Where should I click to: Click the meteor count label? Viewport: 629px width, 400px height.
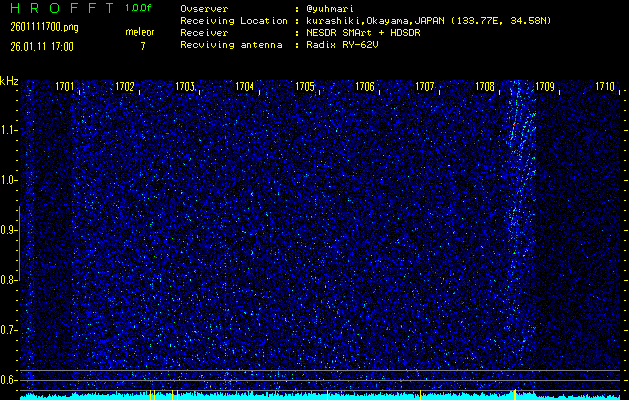[140, 33]
